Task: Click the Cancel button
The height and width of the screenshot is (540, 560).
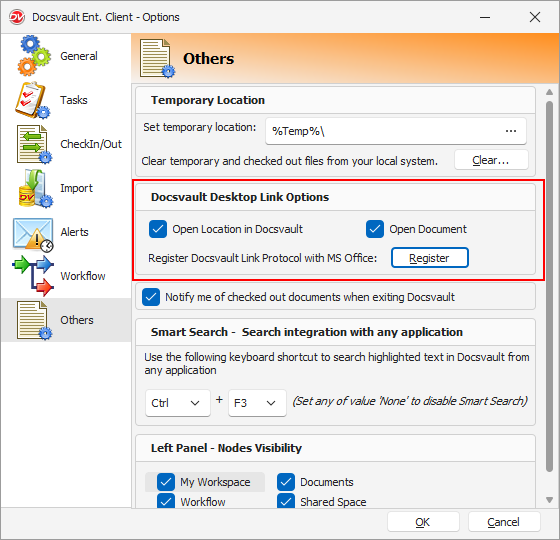Action: click(504, 522)
